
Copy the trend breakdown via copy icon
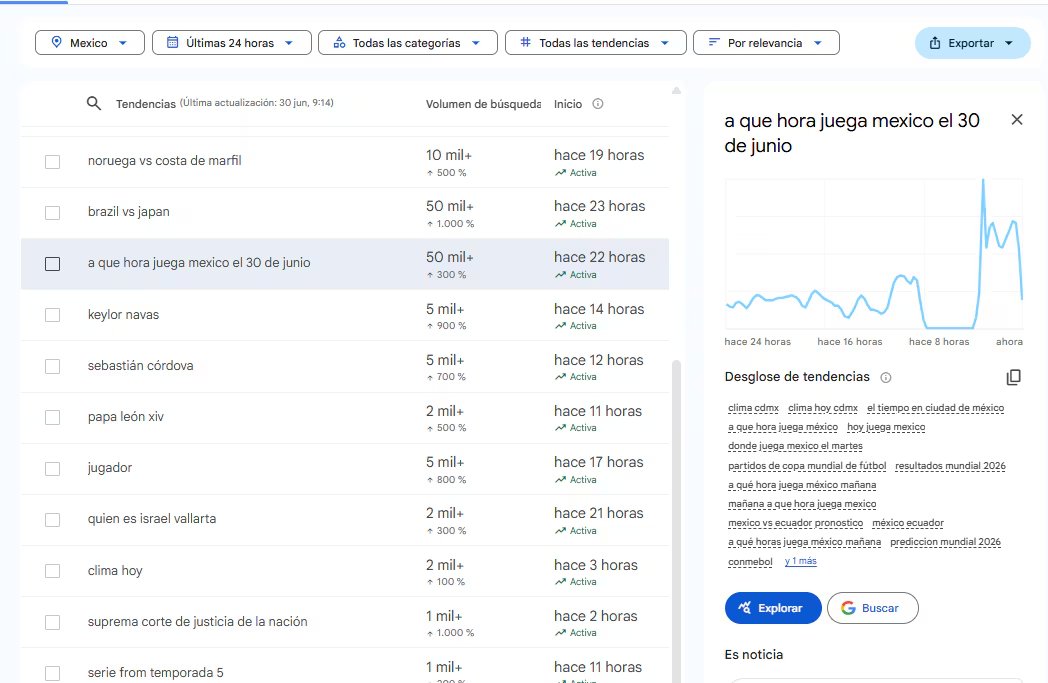tap(1013, 377)
